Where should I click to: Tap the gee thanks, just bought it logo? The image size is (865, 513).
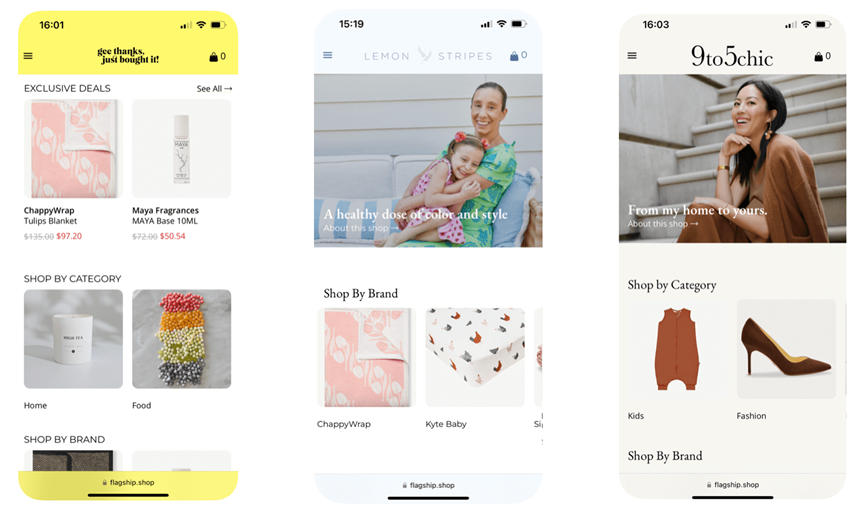pos(128,55)
